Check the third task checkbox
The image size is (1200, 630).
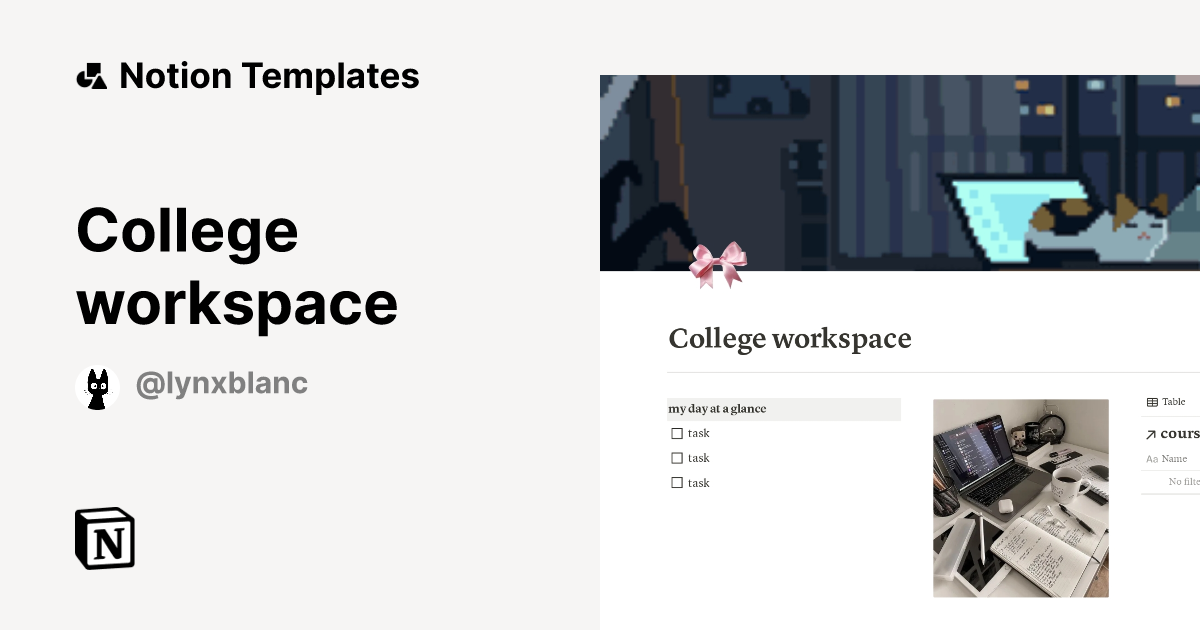(677, 482)
